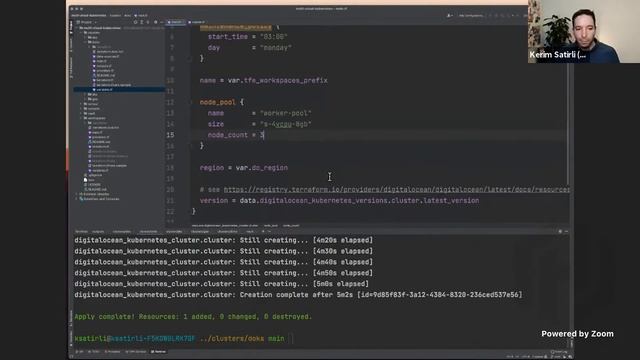
Task: Click the latest_version reference on version line
Action: click(x=451, y=200)
